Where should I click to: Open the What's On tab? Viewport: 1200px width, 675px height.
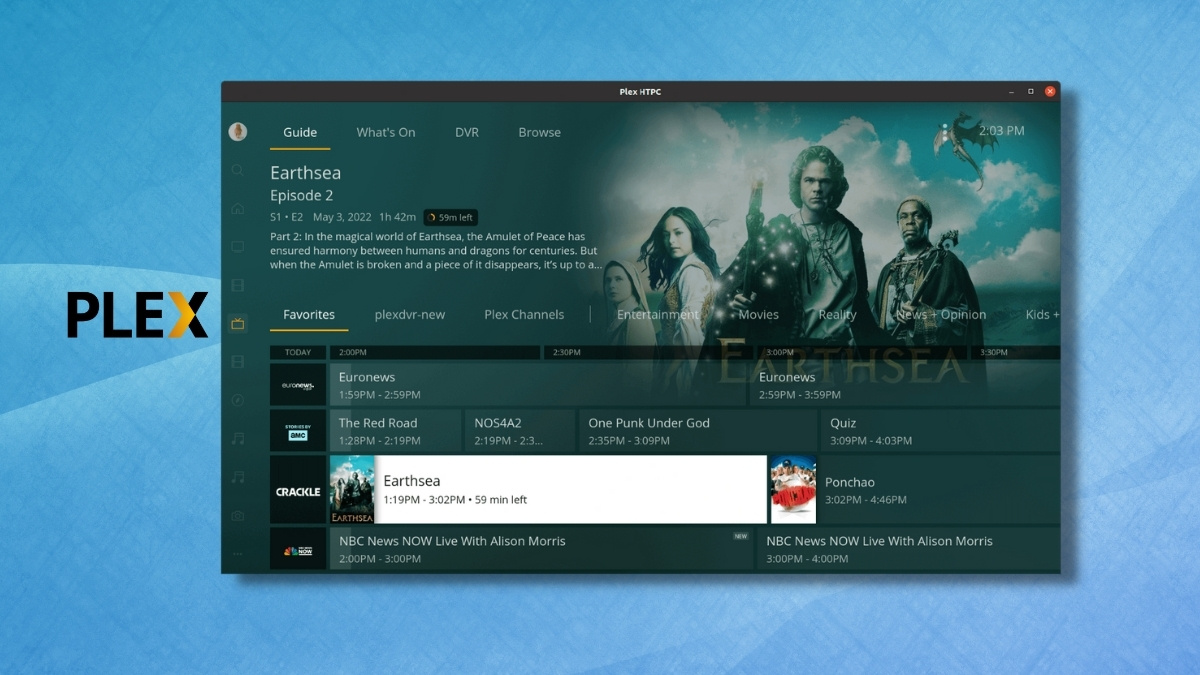point(386,131)
